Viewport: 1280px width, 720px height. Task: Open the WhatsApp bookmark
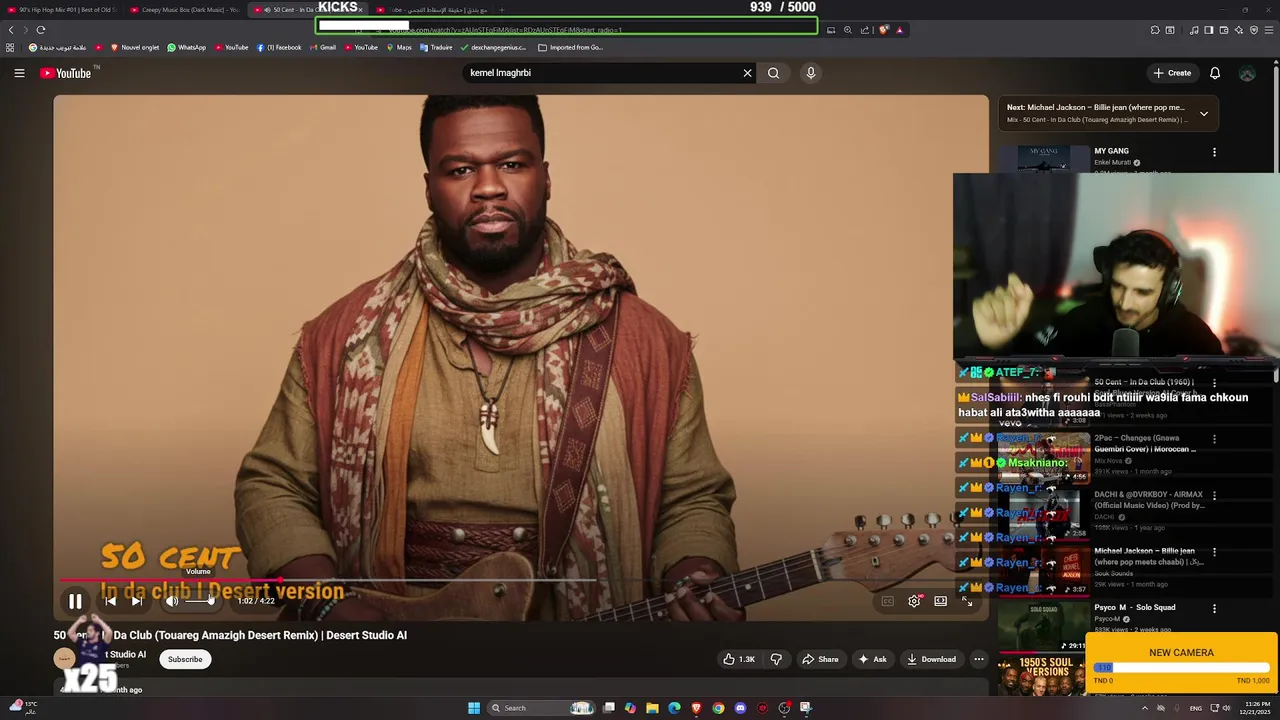click(x=187, y=47)
